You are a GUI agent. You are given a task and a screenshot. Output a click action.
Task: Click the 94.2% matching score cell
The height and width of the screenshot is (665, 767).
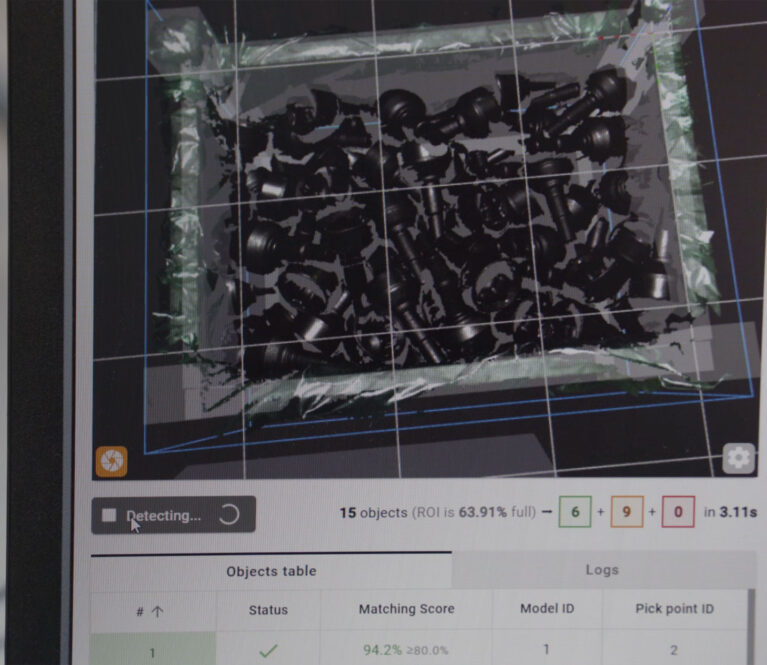[x=406, y=650]
